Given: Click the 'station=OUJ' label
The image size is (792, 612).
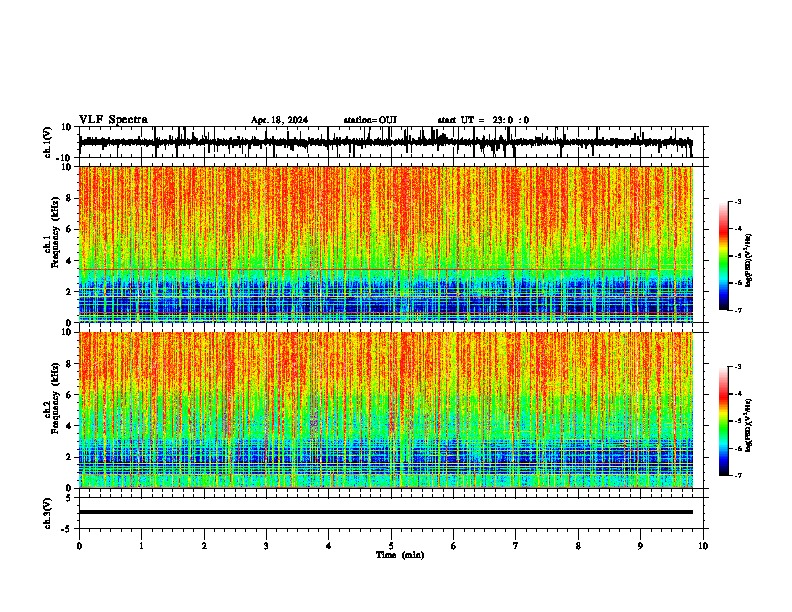Looking at the screenshot, I should pyautogui.click(x=370, y=120).
